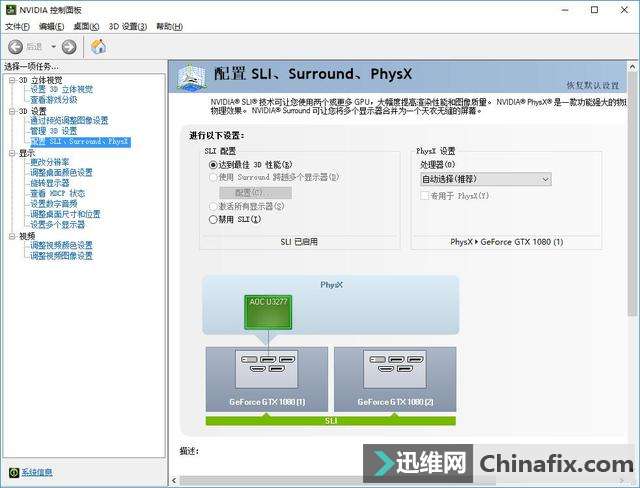Viewport: 640px width, 488px height.
Task: Open the 编辑(E) menu
Action: (51, 27)
